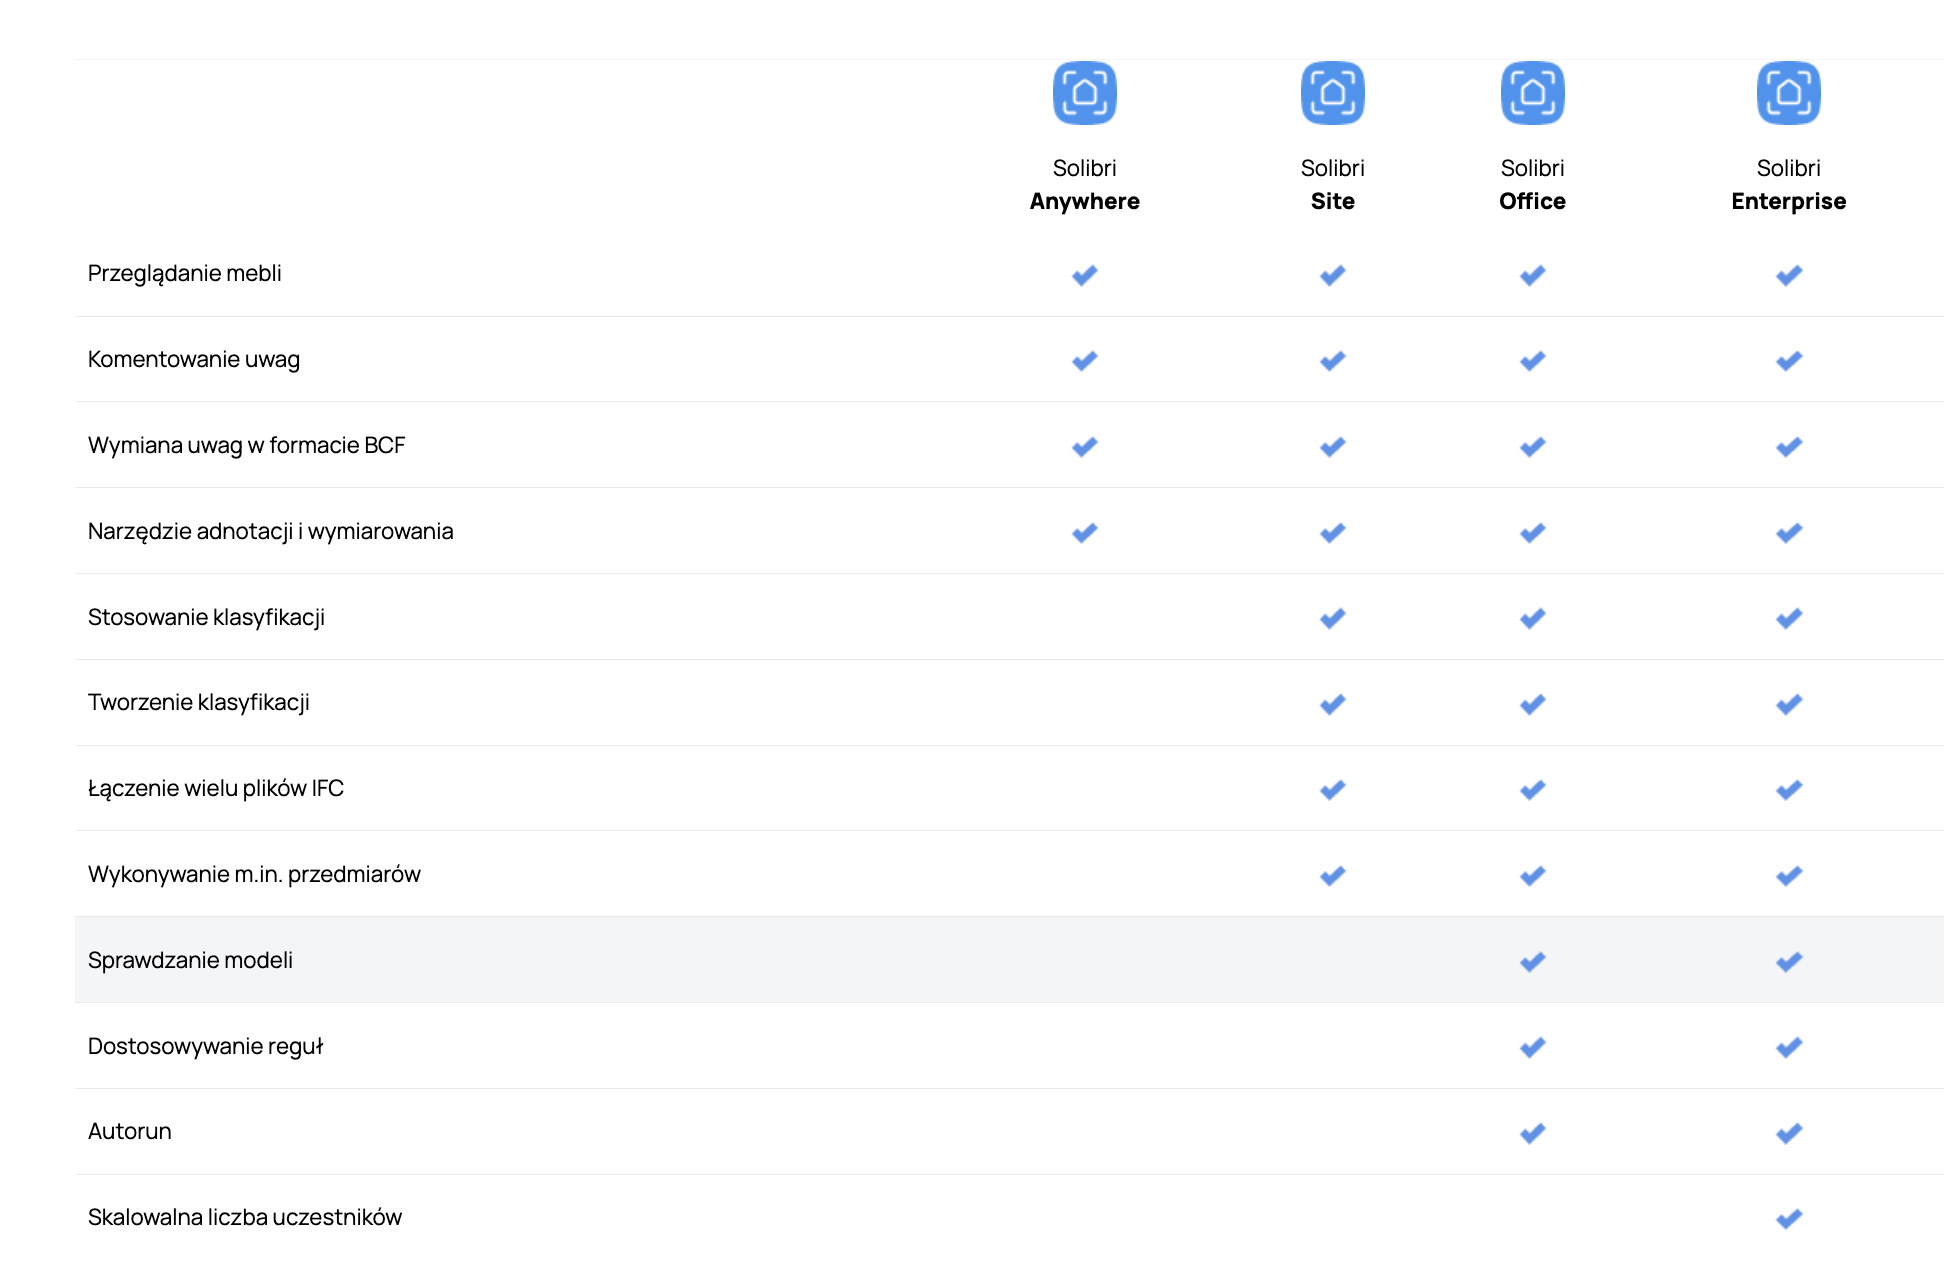
Task: Click Skalowalna liczba uczestników label
Action: coord(244,1217)
